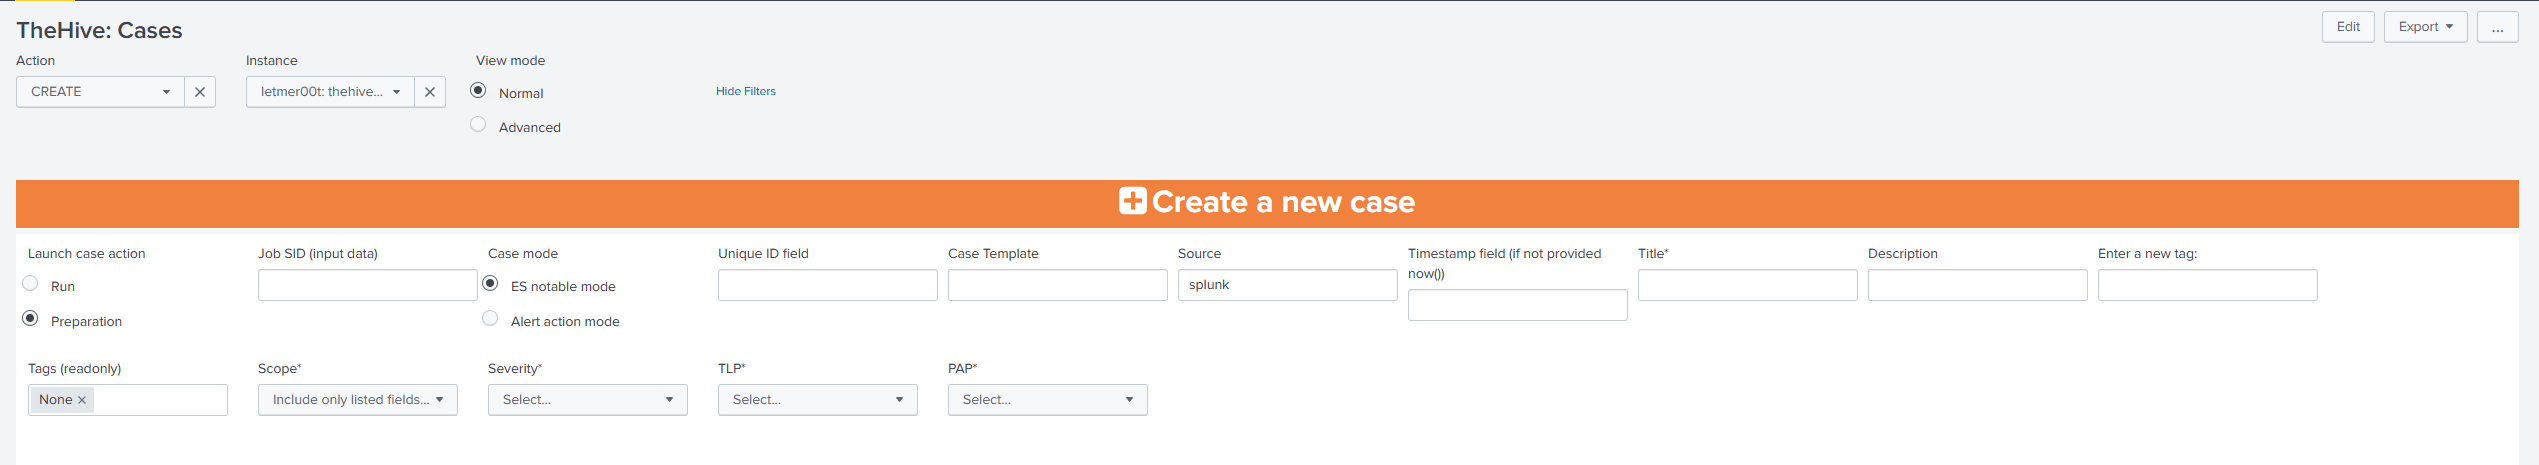Open the Scope dropdown
2539x465 pixels.
(358, 400)
